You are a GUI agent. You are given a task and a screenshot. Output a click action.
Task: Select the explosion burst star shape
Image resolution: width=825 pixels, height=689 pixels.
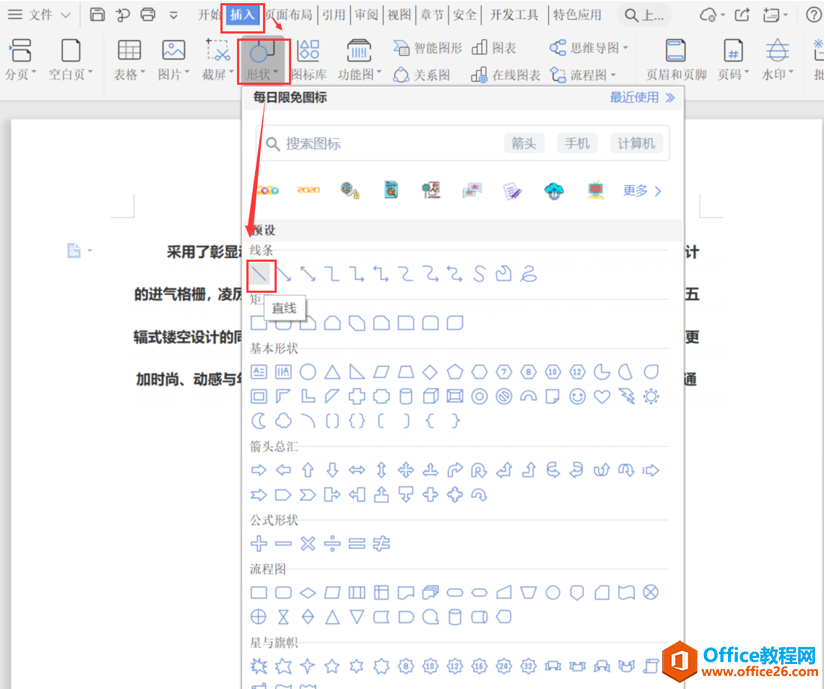tap(259, 666)
